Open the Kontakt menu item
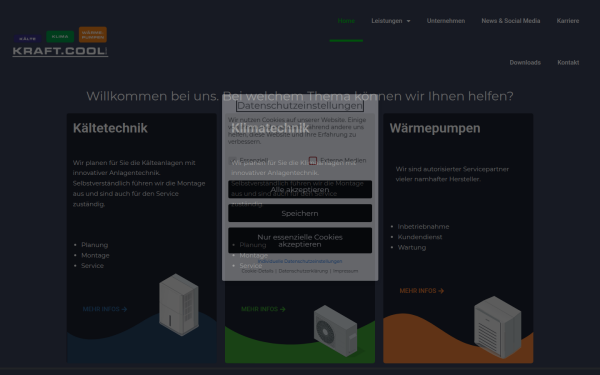This screenshot has height=375, width=600. point(568,62)
